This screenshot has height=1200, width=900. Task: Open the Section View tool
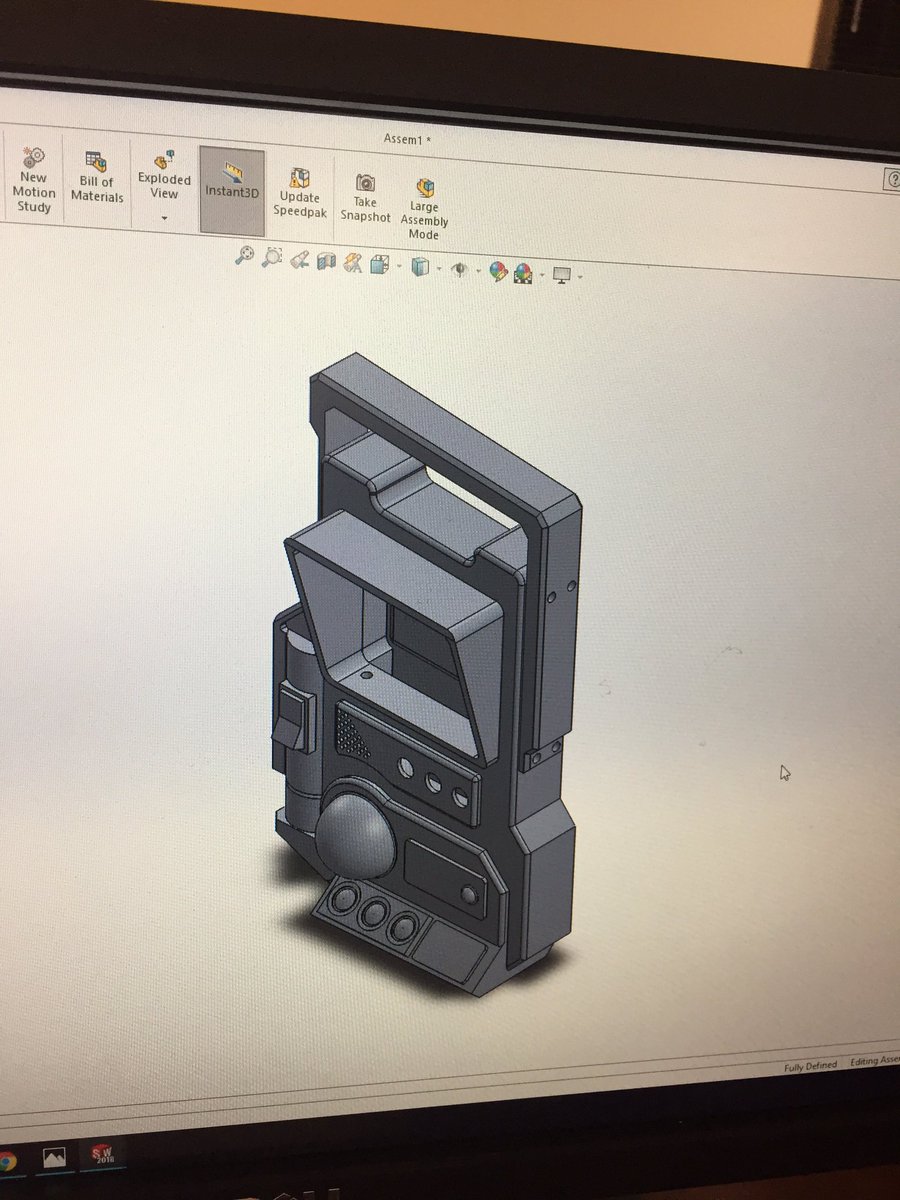tap(325, 262)
